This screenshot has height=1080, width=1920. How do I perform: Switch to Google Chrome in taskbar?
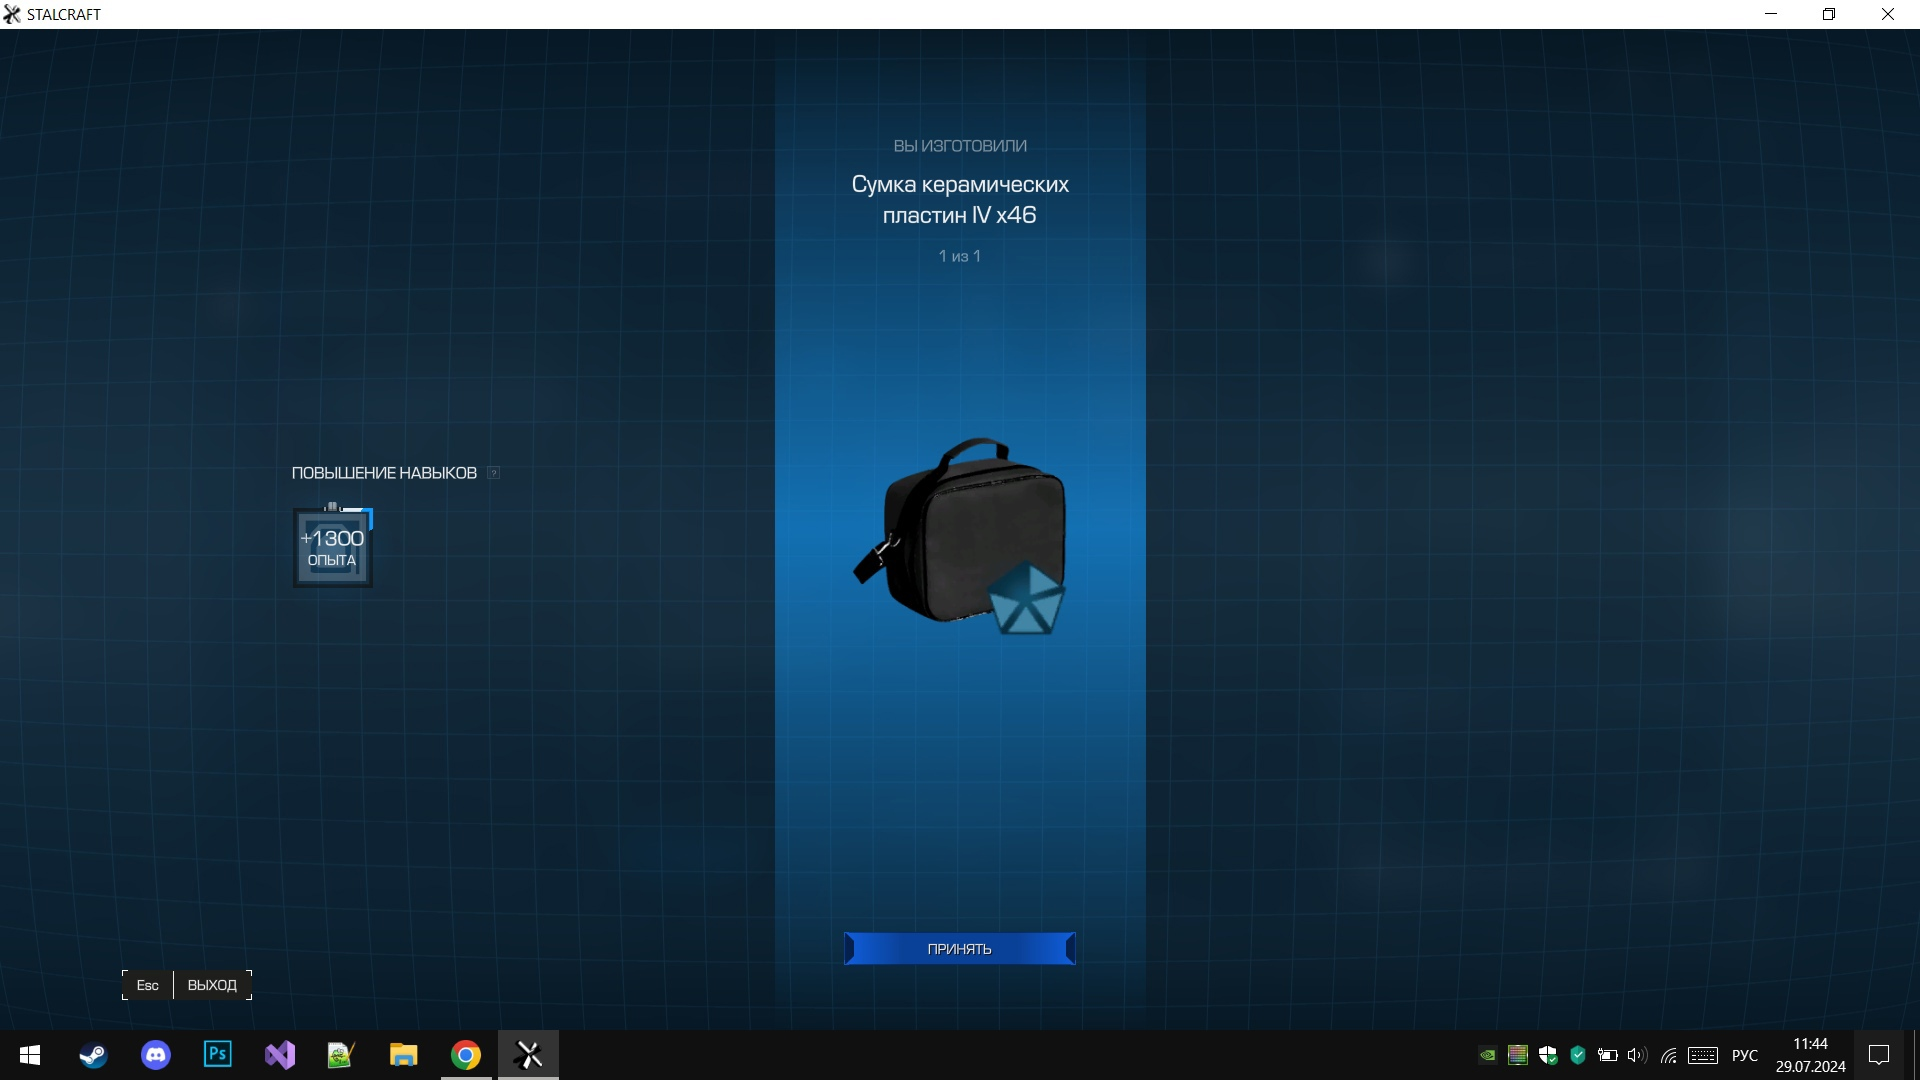click(466, 1055)
